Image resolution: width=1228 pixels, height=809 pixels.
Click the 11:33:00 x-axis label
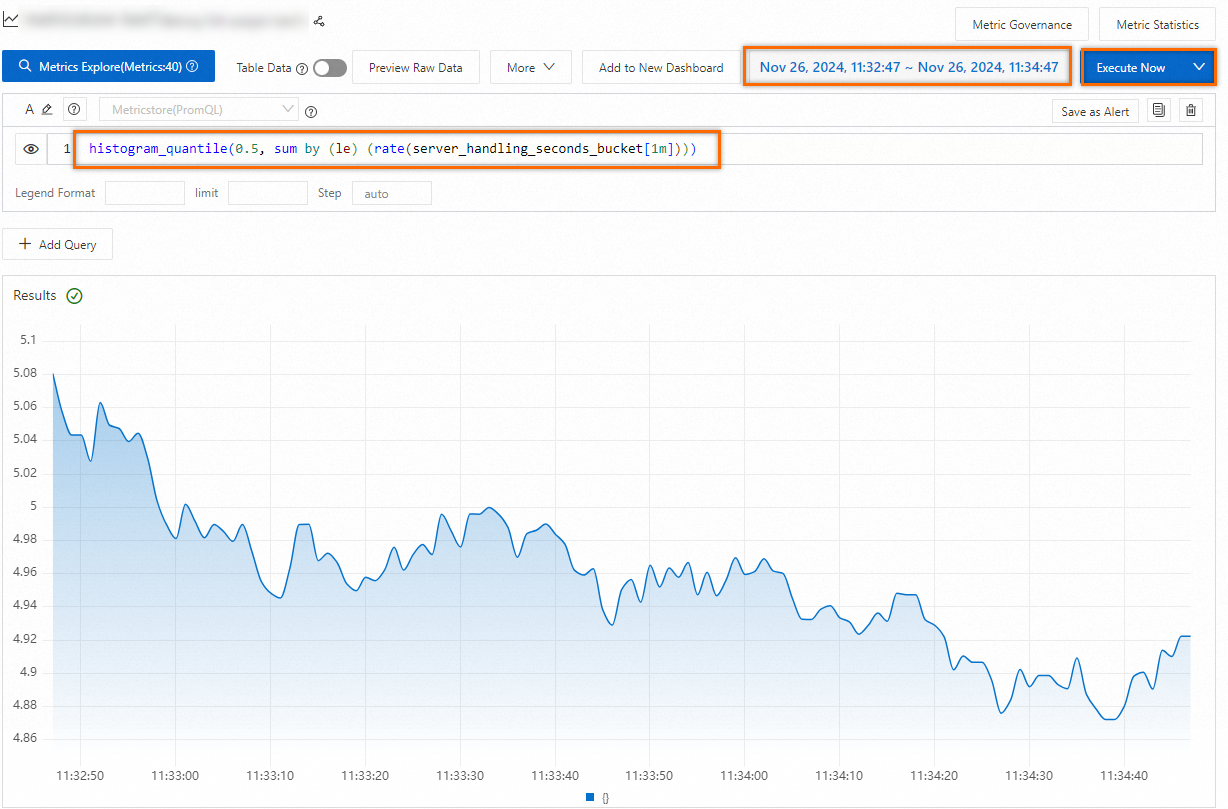pyautogui.click(x=175, y=775)
